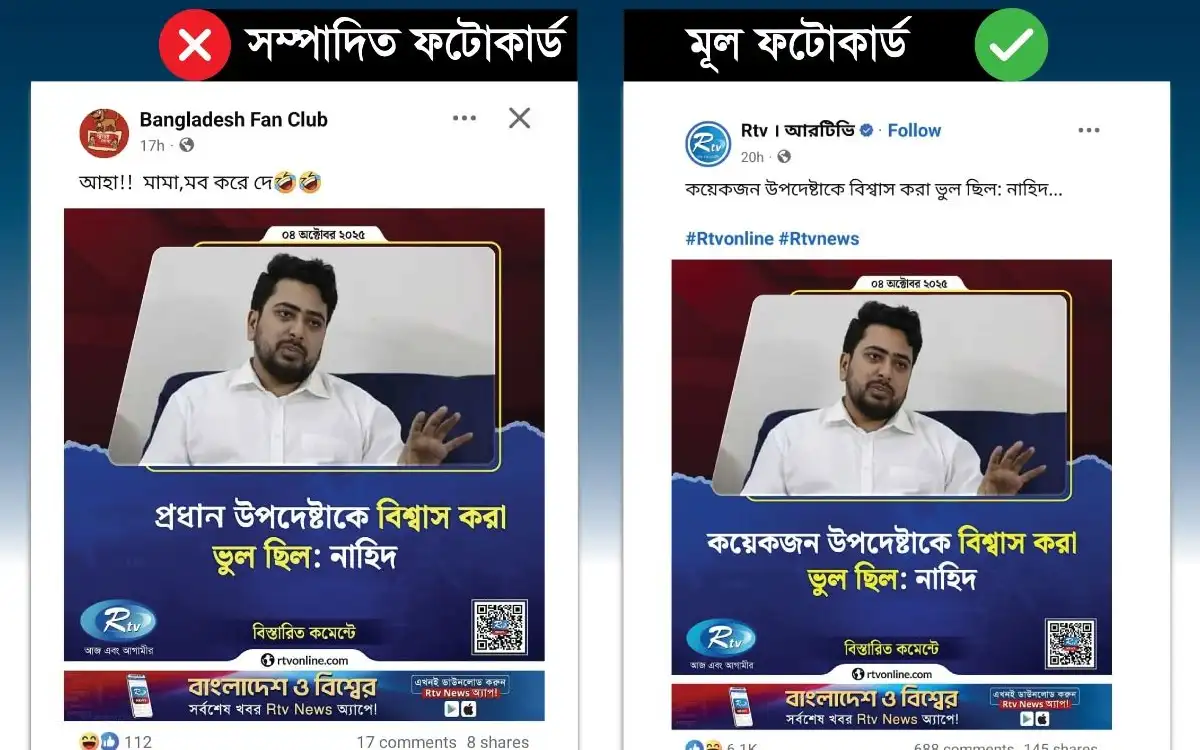Image resolution: width=1200 pixels, height=750 pixels.
Task: Click the Bangladesh Fan Club page name
Action: pyautogui.click(x=234, y=119)
